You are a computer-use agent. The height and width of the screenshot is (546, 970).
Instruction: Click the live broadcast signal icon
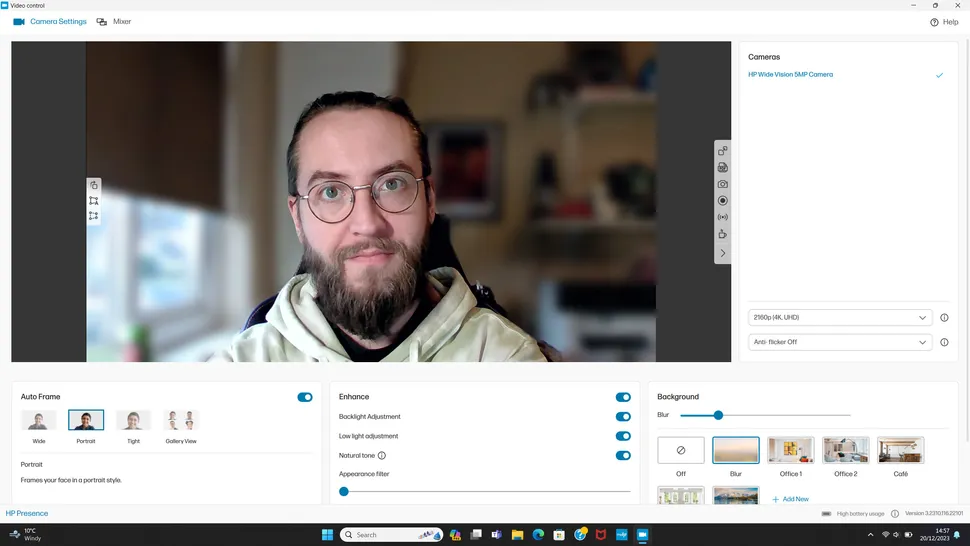click(722, 217)
